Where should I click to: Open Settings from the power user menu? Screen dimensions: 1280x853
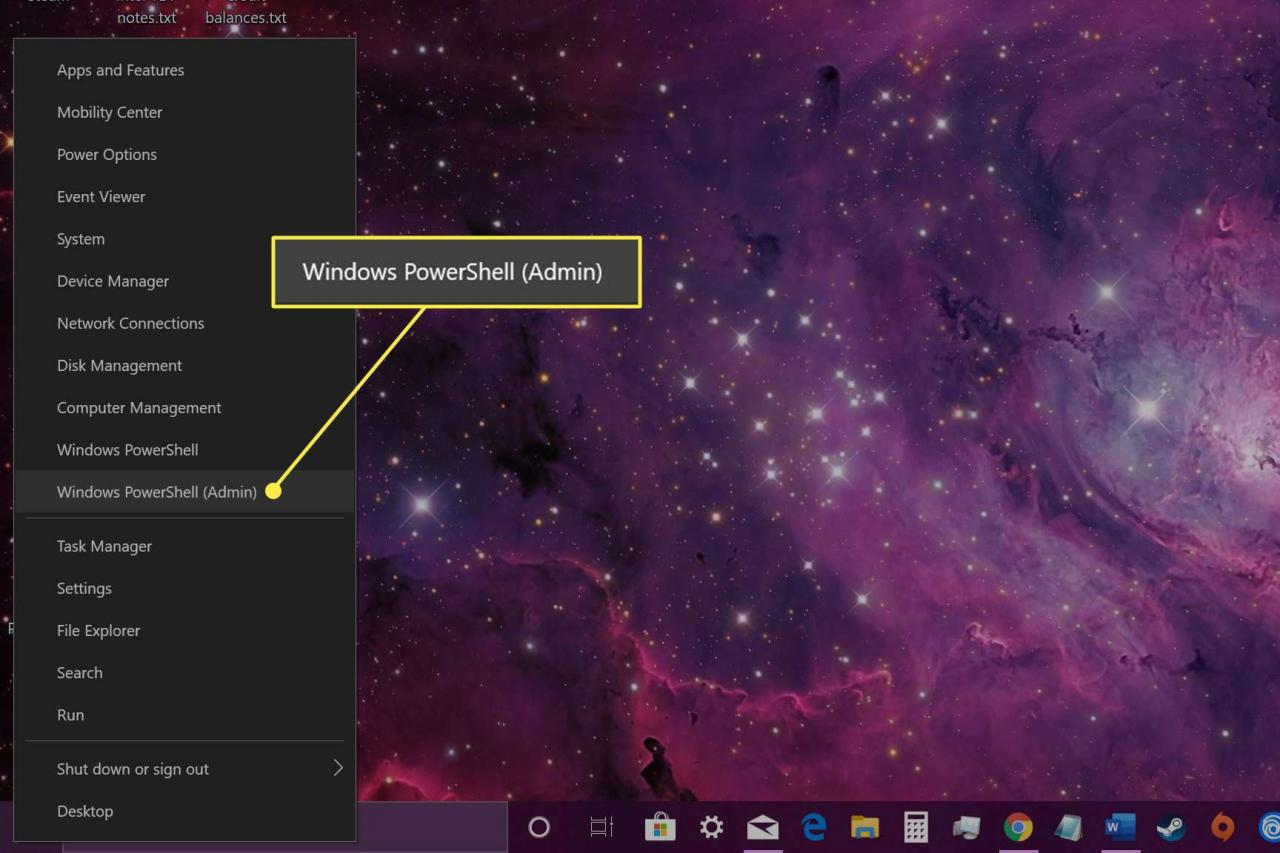click(185, 588)
